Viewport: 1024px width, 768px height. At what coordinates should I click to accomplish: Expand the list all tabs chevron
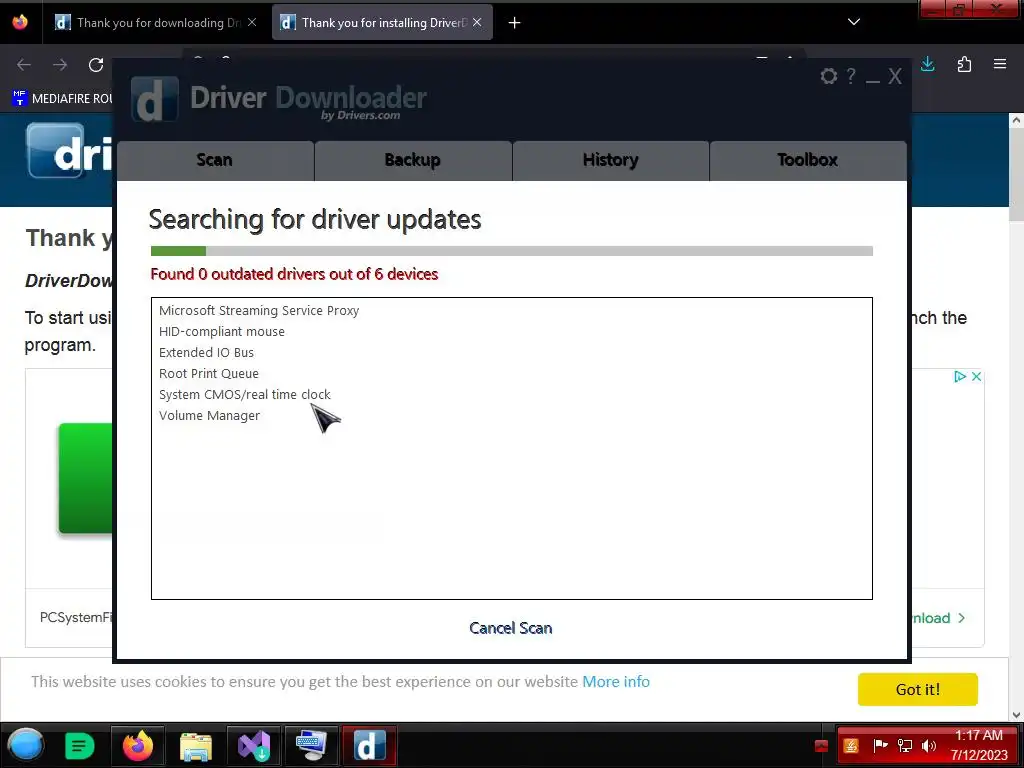(854, 22)
